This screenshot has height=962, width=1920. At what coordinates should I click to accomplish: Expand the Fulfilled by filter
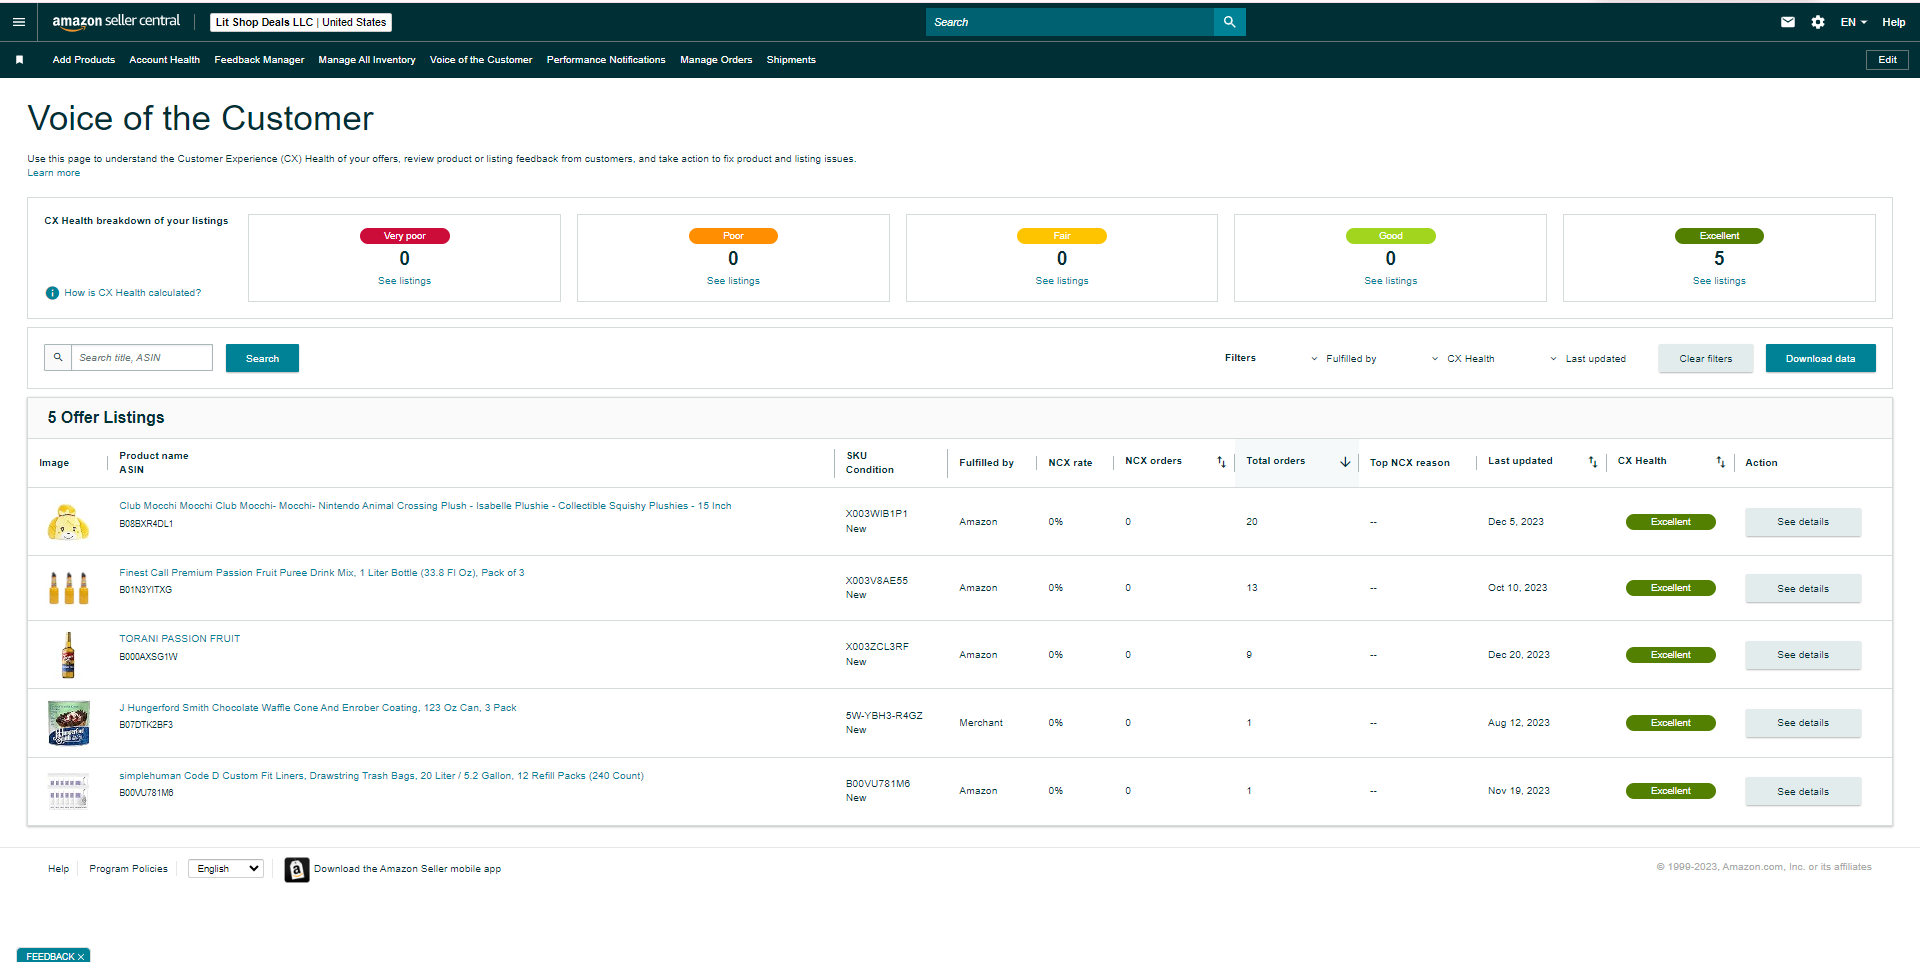click(x=1343, y=359)
